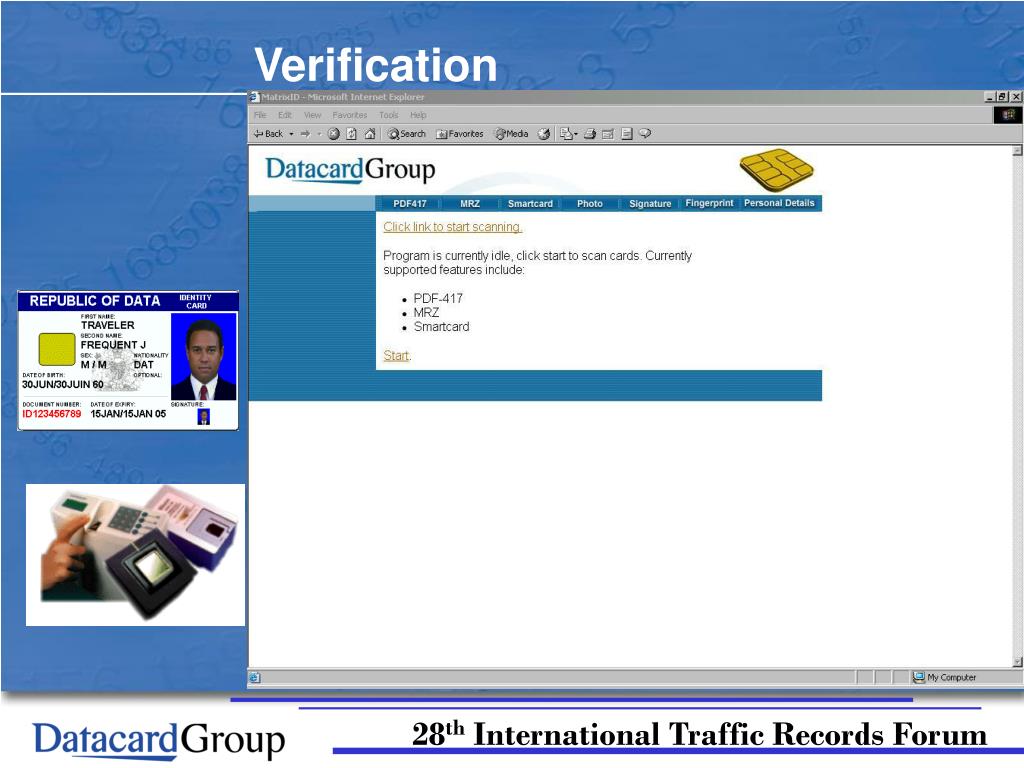The image size is (1024, 768).
Task: Click the Start link
Action: pos(396,355)
